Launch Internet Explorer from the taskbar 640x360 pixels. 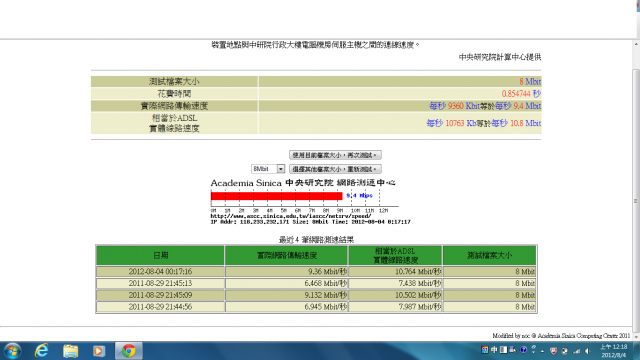pos(41,351)
